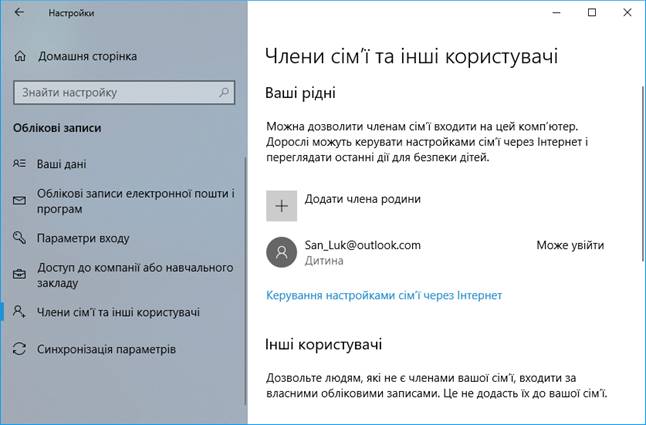Image resolution: width=646 pixels, height=425 pixels.
Task: Click the envelope icon for email accounts
Action: pos(19,201)
